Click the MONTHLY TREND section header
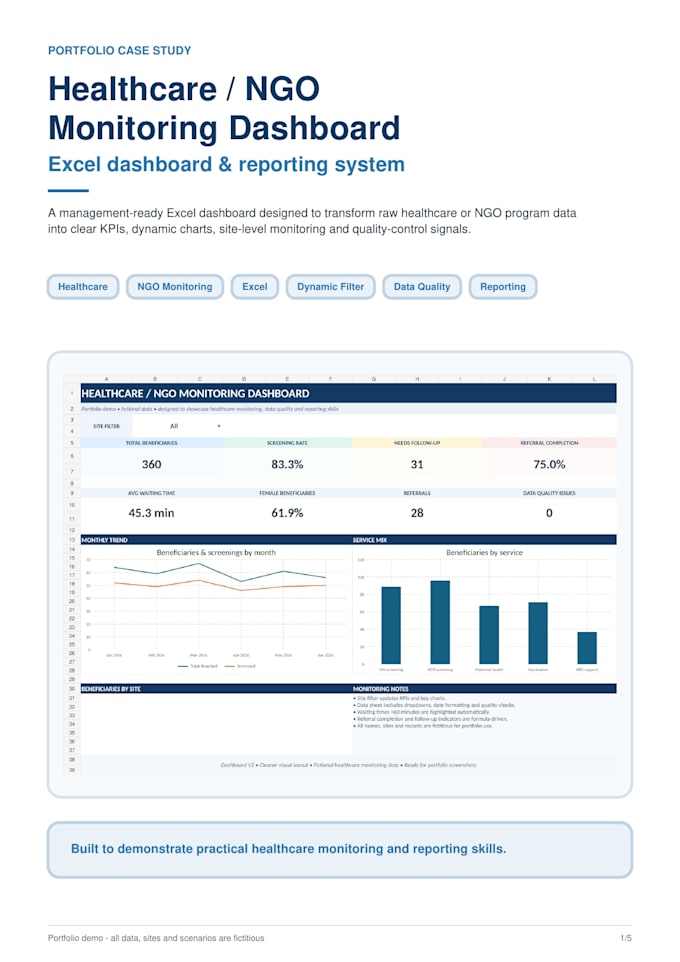Image resolution: width=680 pixels, height=962 pixels. click(x=216, y=540)
